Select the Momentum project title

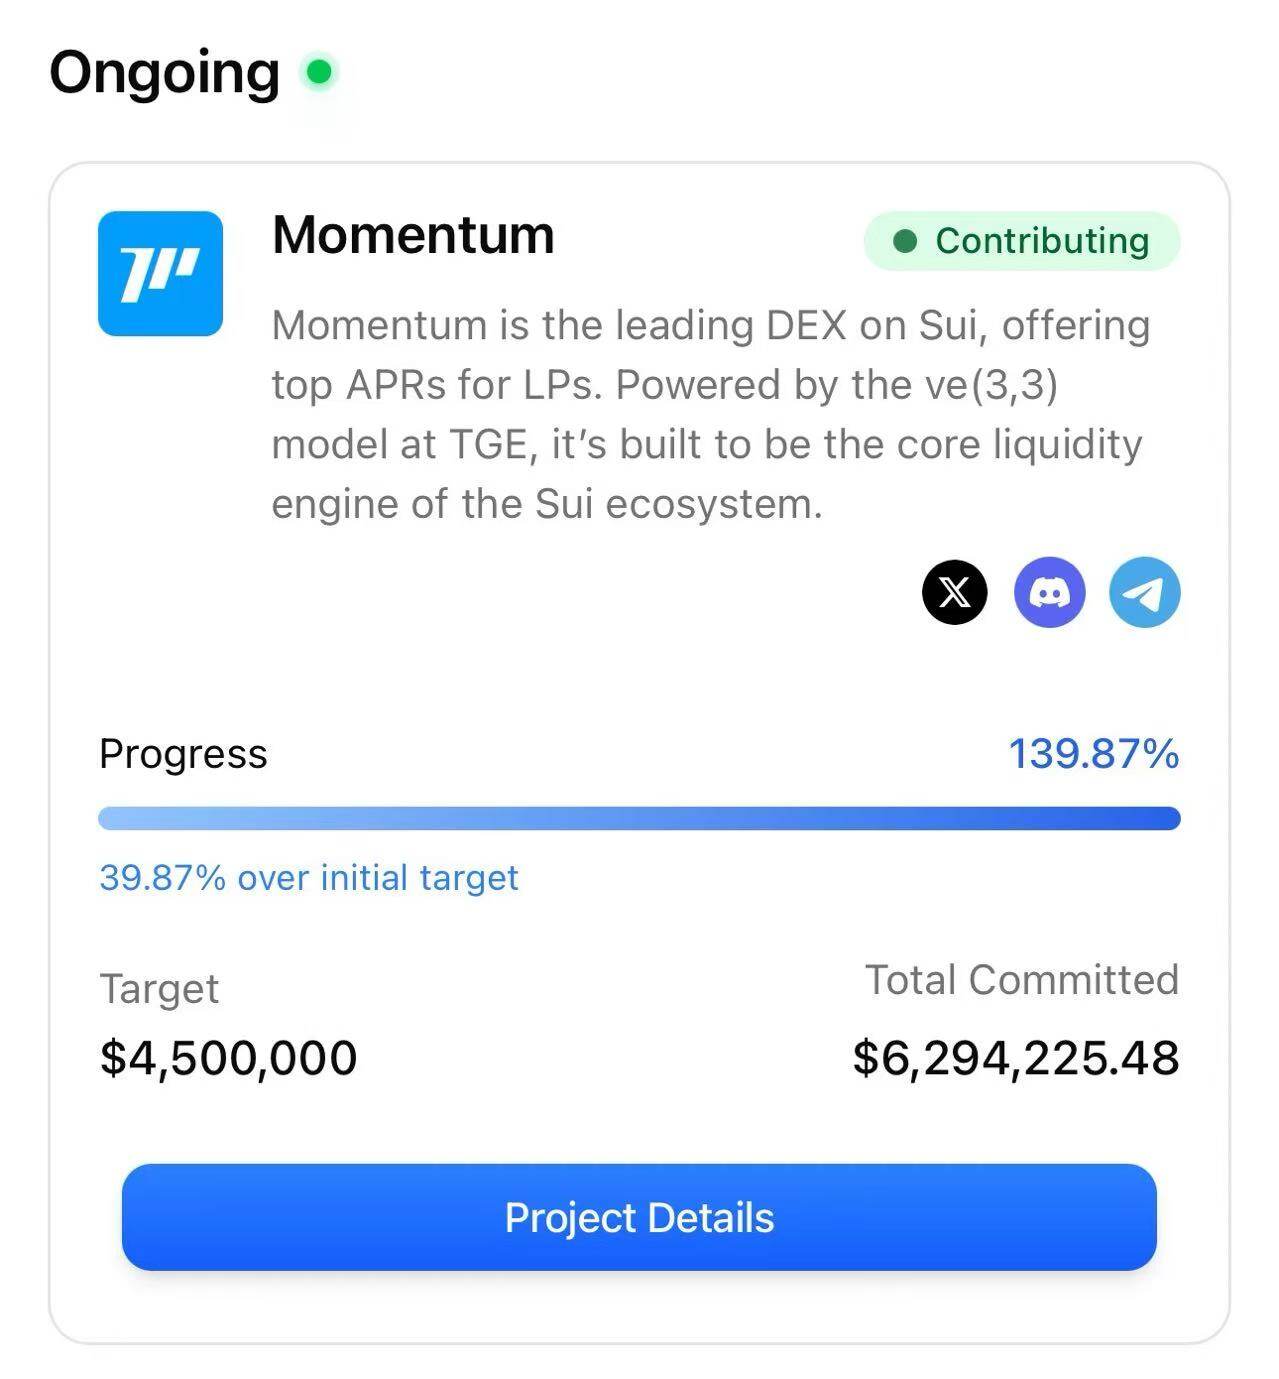pos(413,235)
